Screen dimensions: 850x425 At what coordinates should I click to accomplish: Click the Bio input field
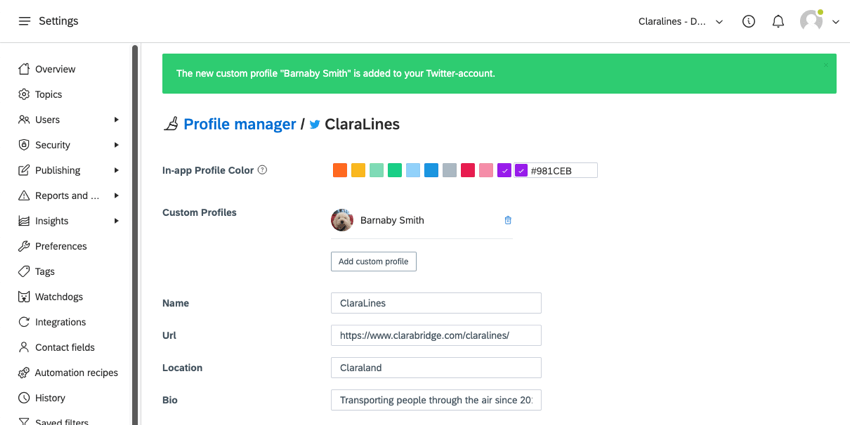tap(436, 400)
